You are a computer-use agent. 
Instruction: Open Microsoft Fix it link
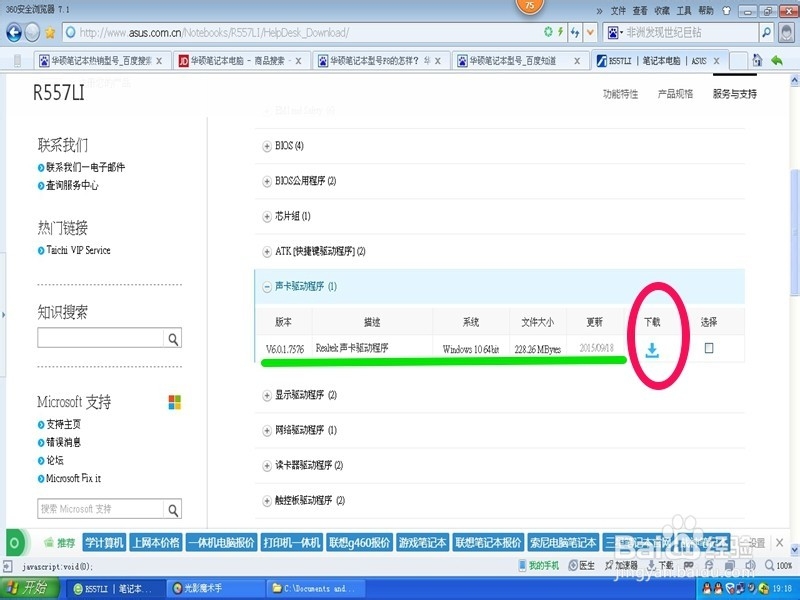(x=73, y=479)
